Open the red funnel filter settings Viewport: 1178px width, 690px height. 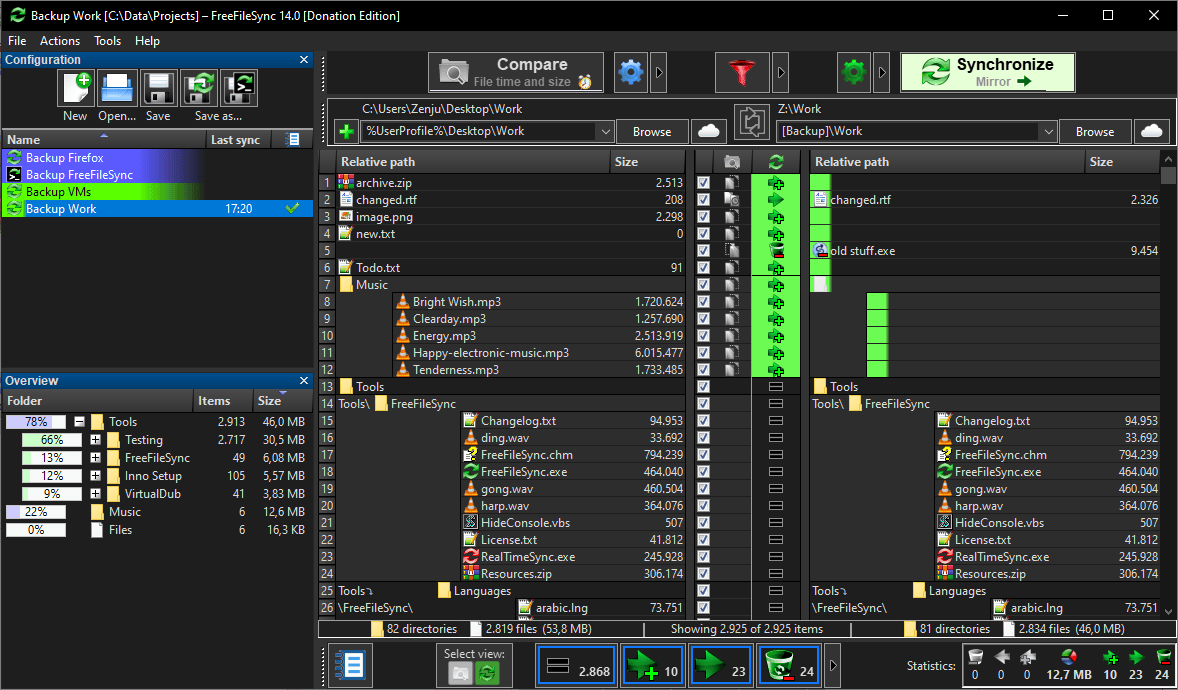pyautogui.click(x=743, y=72)
